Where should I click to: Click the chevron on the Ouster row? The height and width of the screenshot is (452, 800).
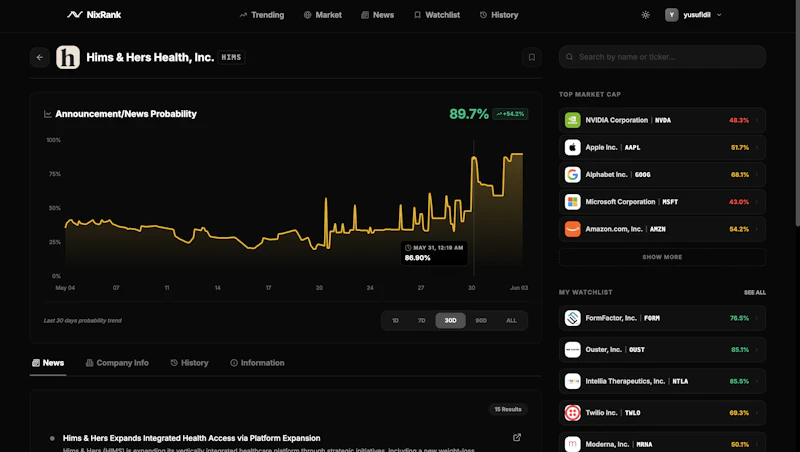tap(757, 349)
